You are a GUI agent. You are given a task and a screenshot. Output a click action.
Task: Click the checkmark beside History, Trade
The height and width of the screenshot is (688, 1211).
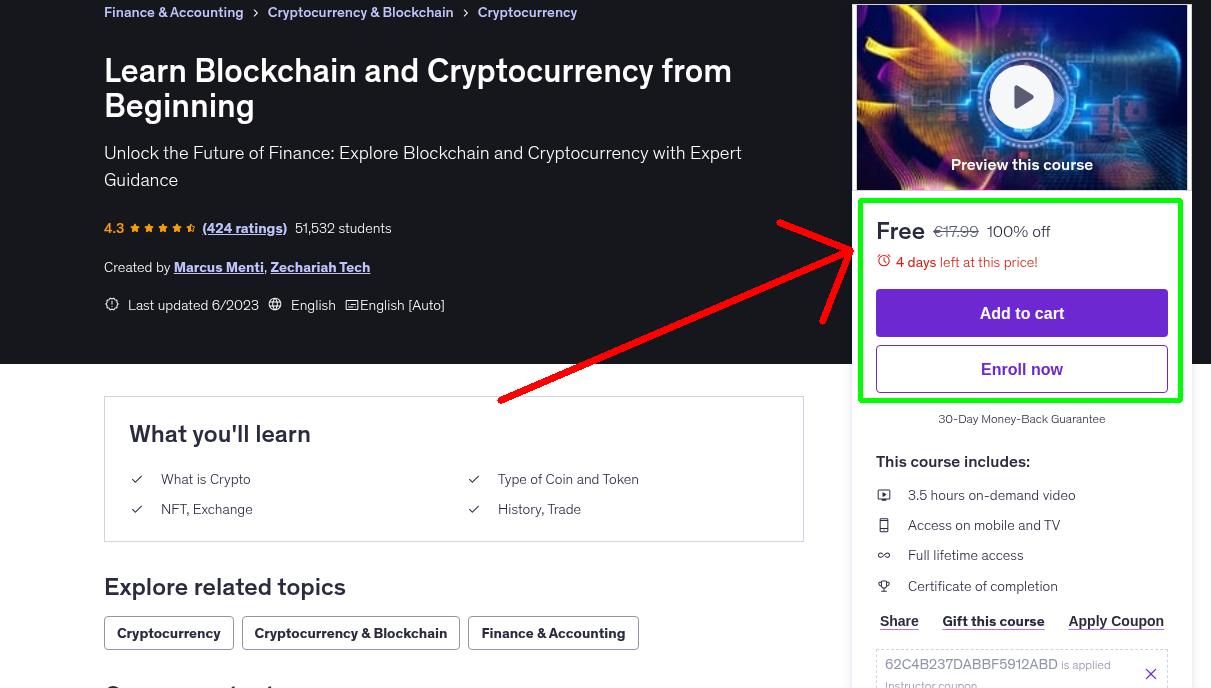473,509
